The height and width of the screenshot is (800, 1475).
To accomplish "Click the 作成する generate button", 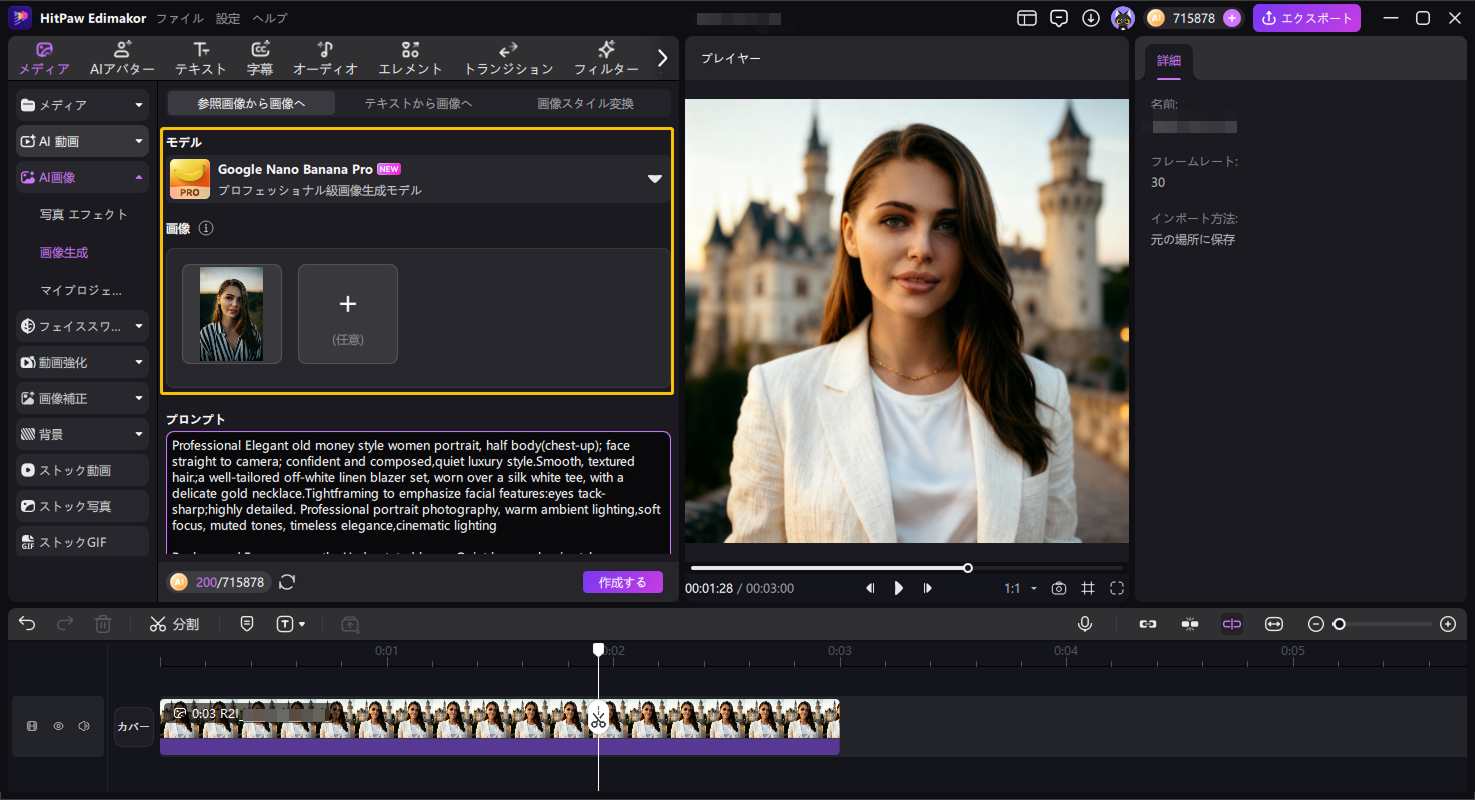I will (622, 582).
